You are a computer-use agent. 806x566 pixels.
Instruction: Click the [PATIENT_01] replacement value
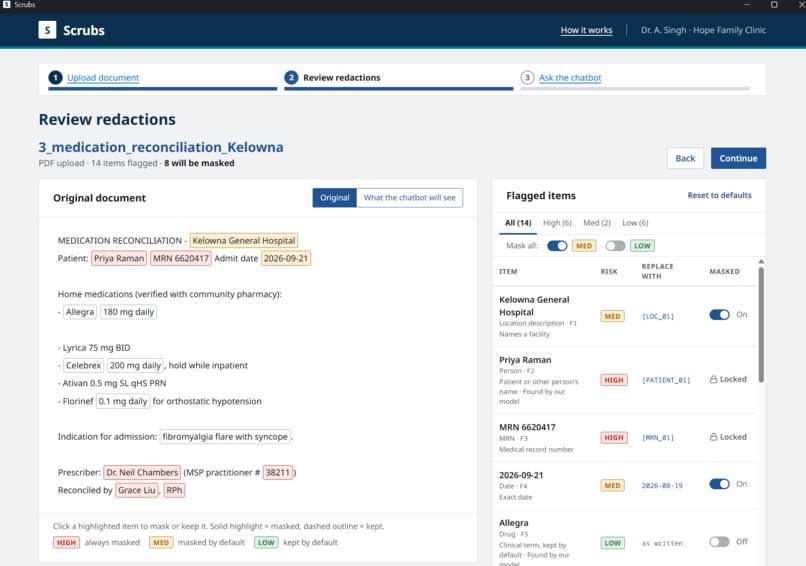(x=666, y=380)
